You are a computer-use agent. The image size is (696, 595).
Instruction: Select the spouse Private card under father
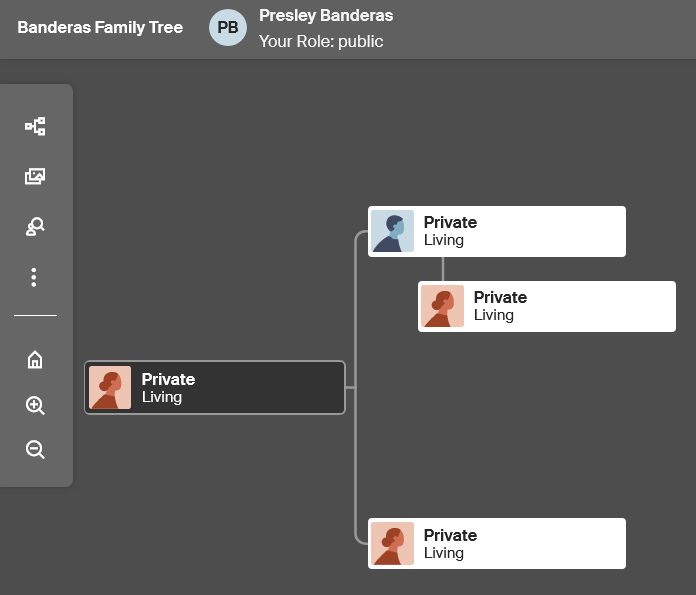pyautogui.click(x=547, y=306)
